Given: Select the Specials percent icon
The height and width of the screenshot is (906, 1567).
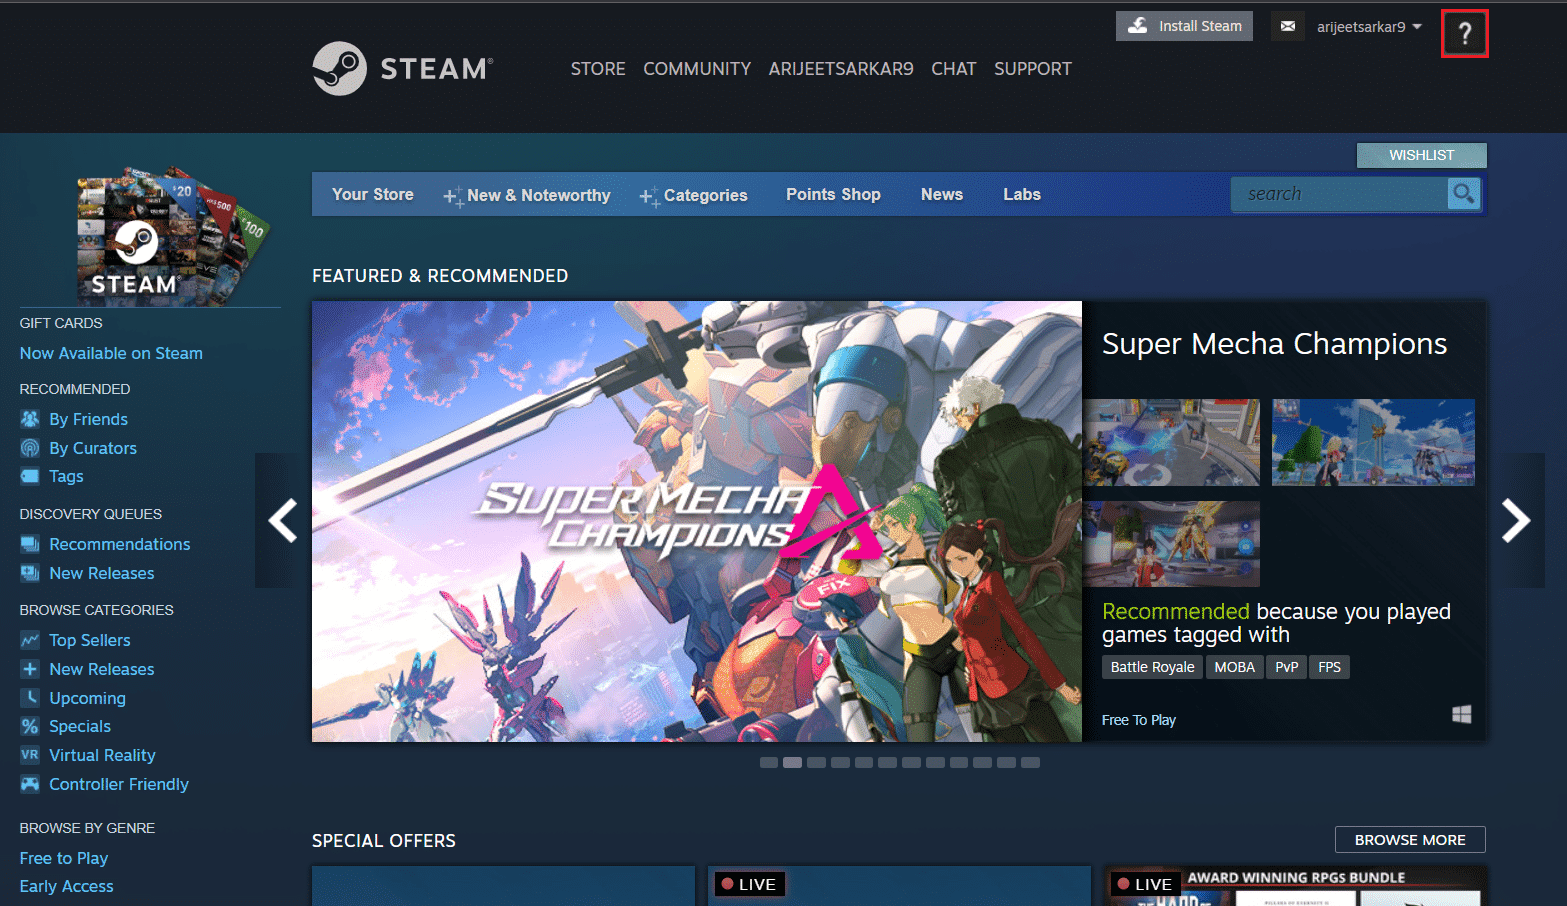Looking at the screenshot, I should pos(31,726).
